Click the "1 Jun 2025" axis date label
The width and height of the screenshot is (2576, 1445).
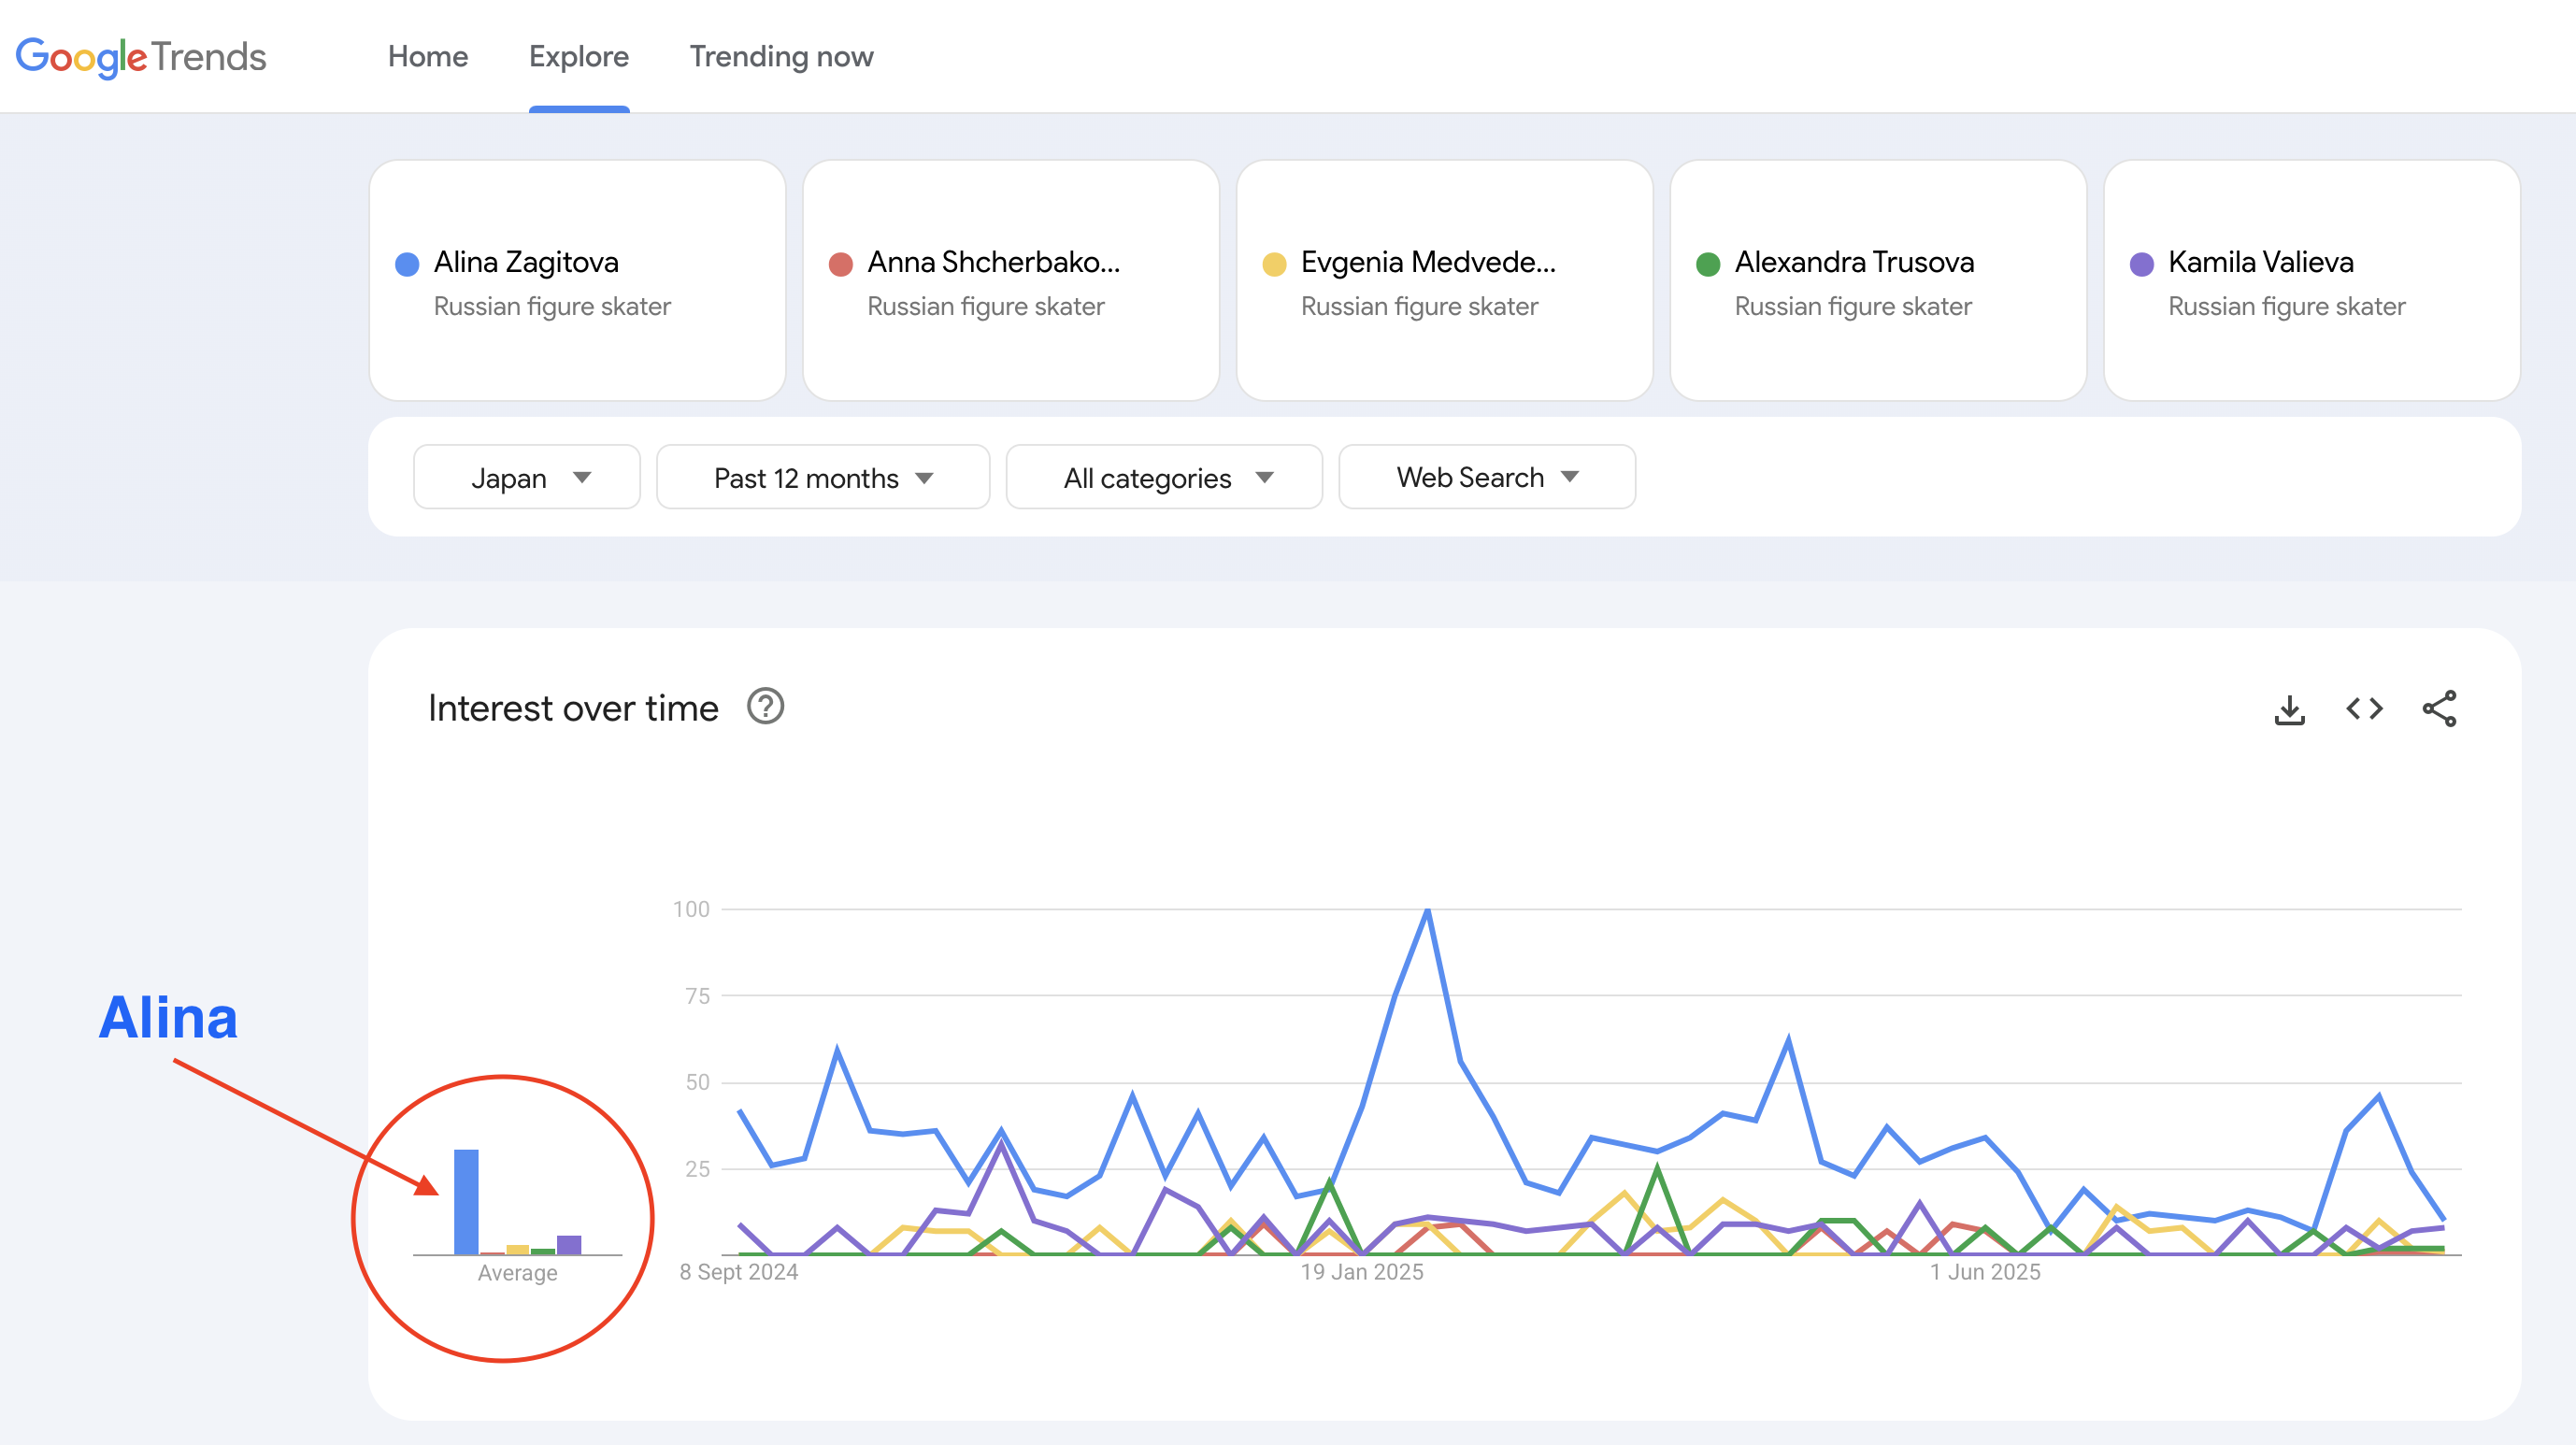point(1985,1272)
